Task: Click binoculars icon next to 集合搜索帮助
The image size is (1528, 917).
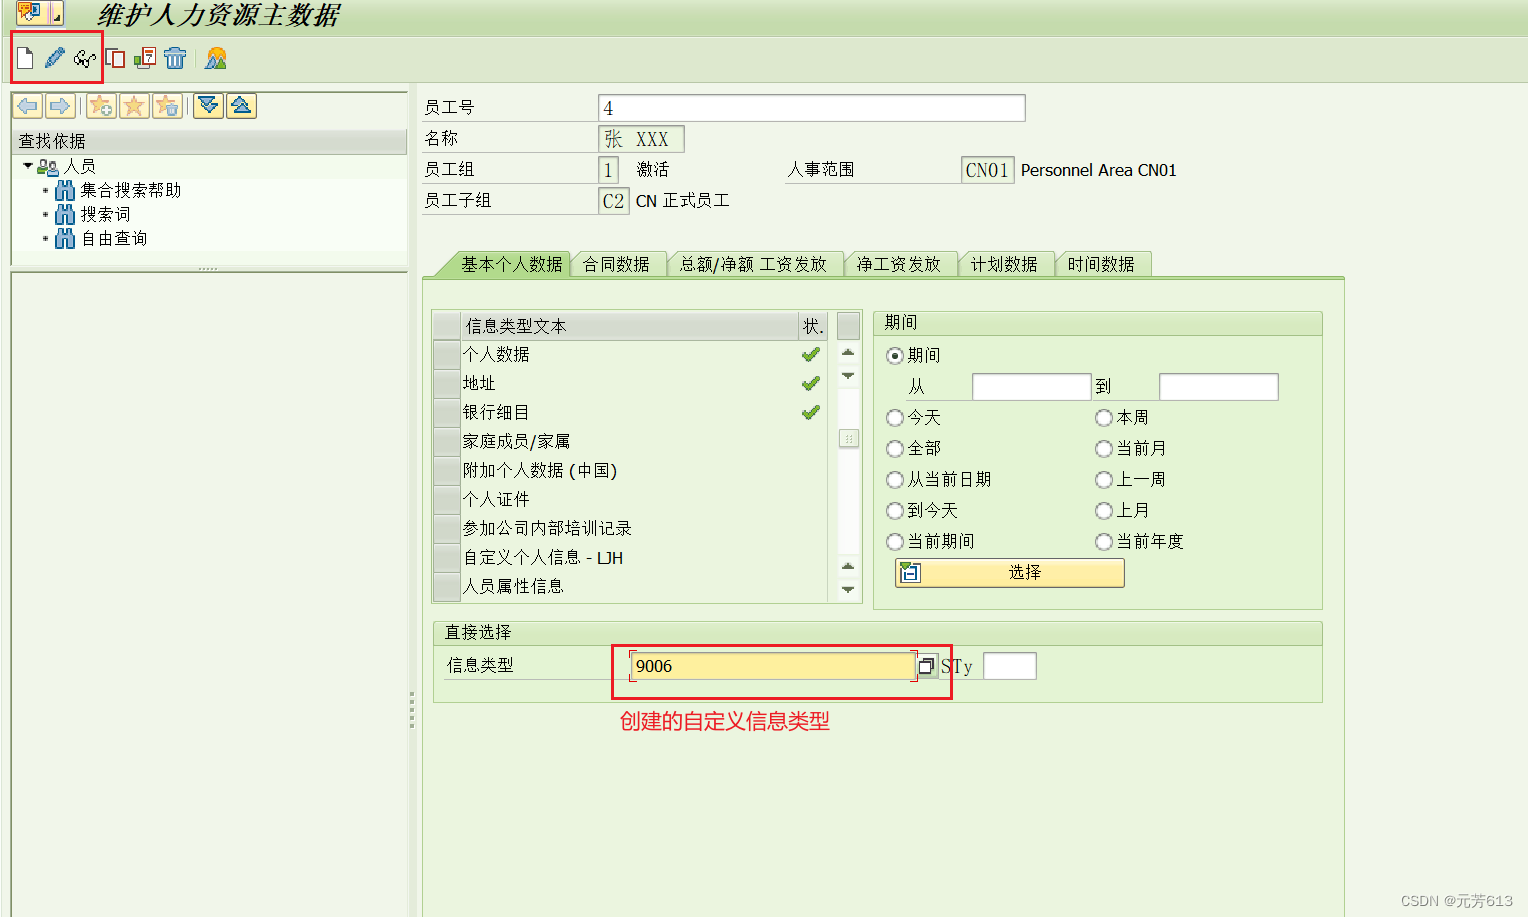Action: (65, 190)
